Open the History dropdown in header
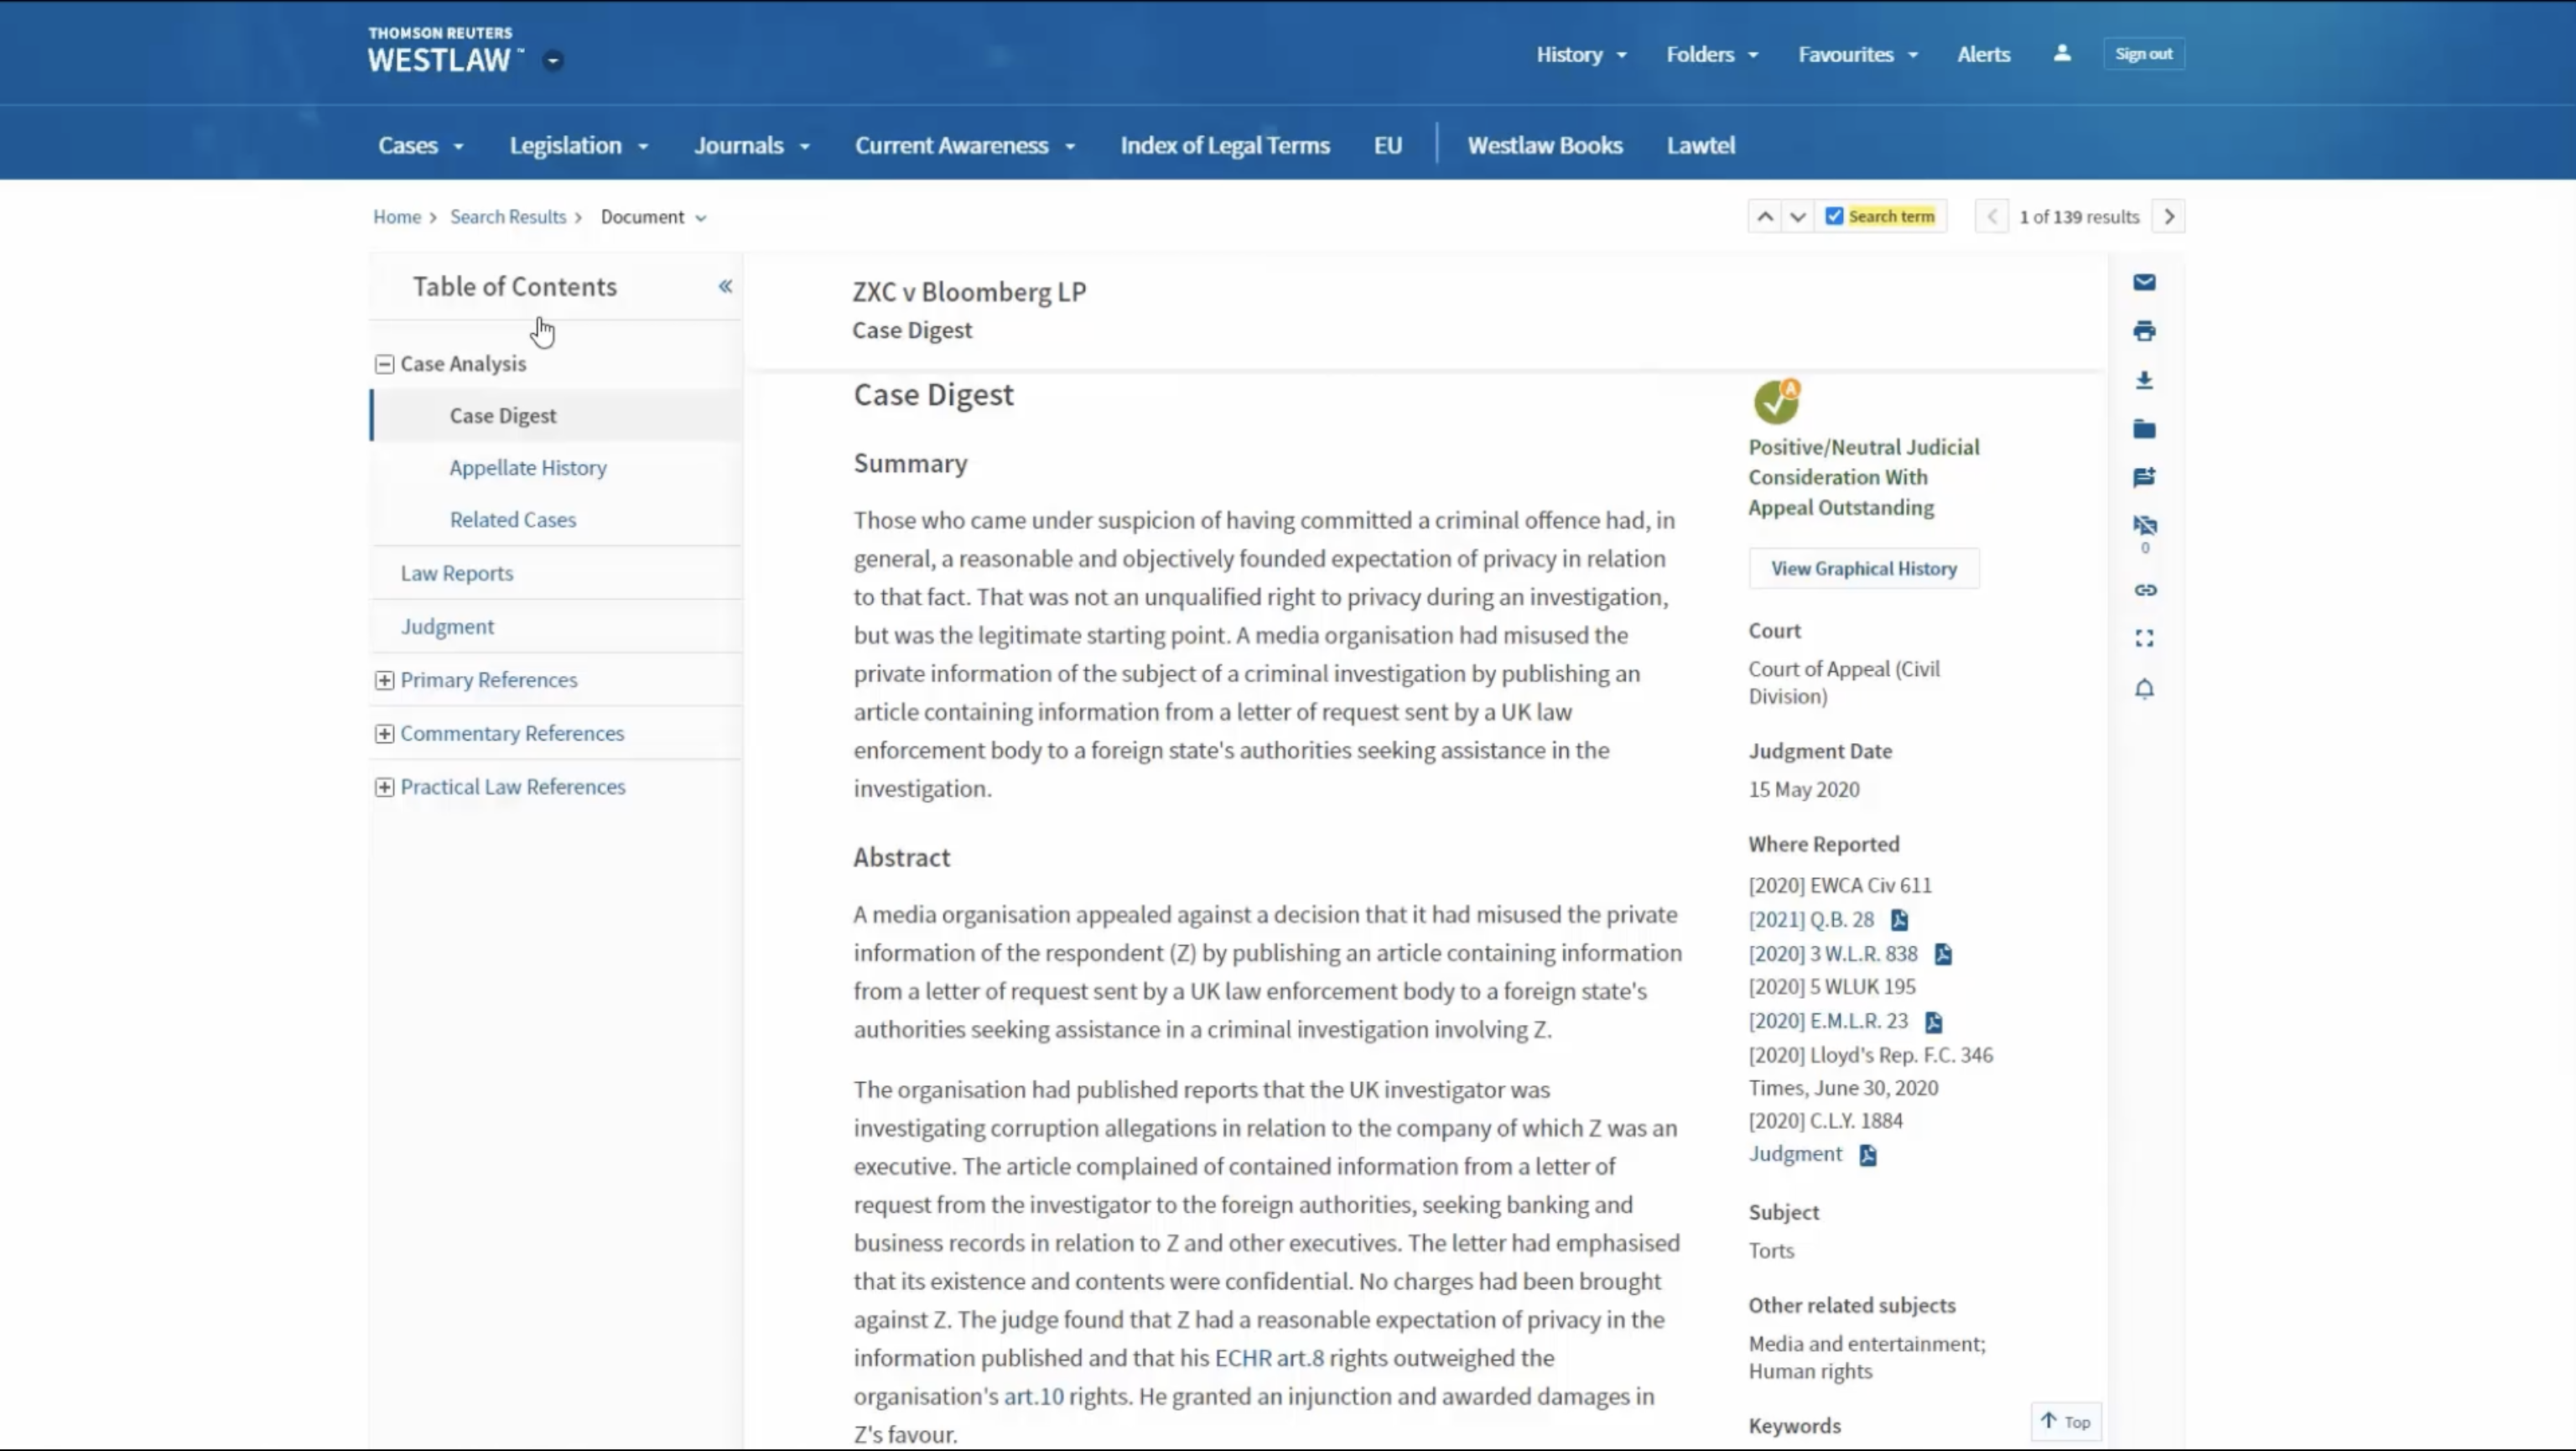Viewport: 2576px width, 1451px height. (x=1581, y=55)
